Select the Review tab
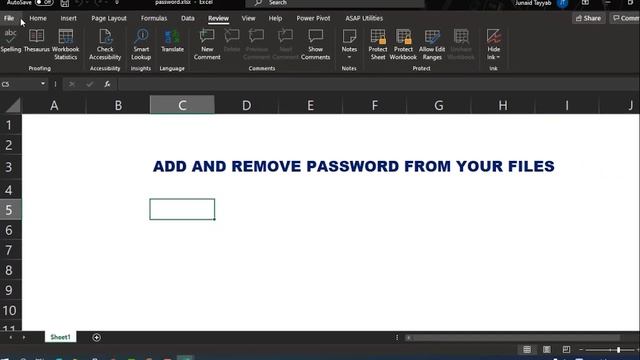The width and height of the screenshot is (640, 360). pos(218,18)
